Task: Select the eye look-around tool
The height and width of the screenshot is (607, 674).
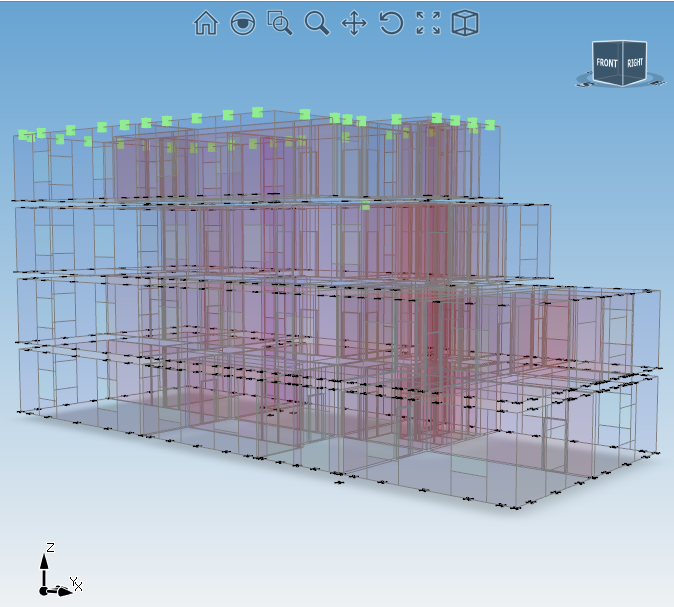Action: [x=242, y=23]
